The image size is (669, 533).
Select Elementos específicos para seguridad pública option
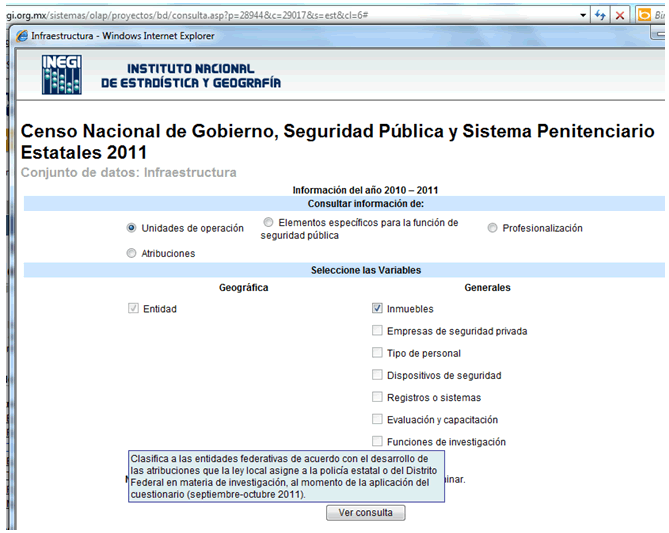click(268, 222)
